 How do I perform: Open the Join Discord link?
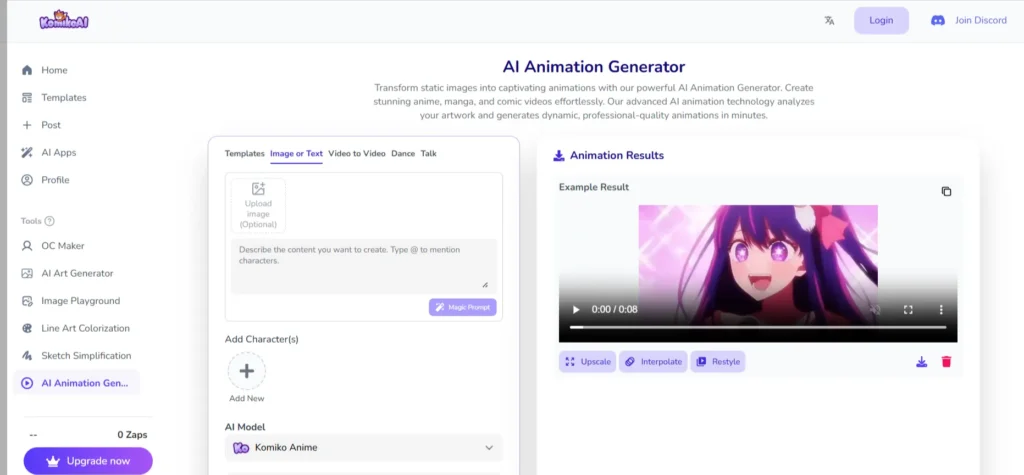[980, 20]
